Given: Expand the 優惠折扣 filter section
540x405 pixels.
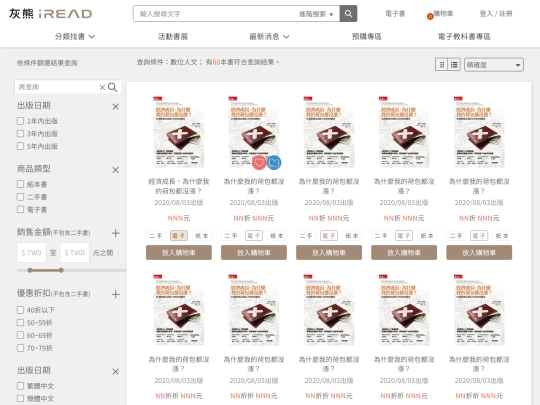Looking at the screenshot, I should (116, 294).
